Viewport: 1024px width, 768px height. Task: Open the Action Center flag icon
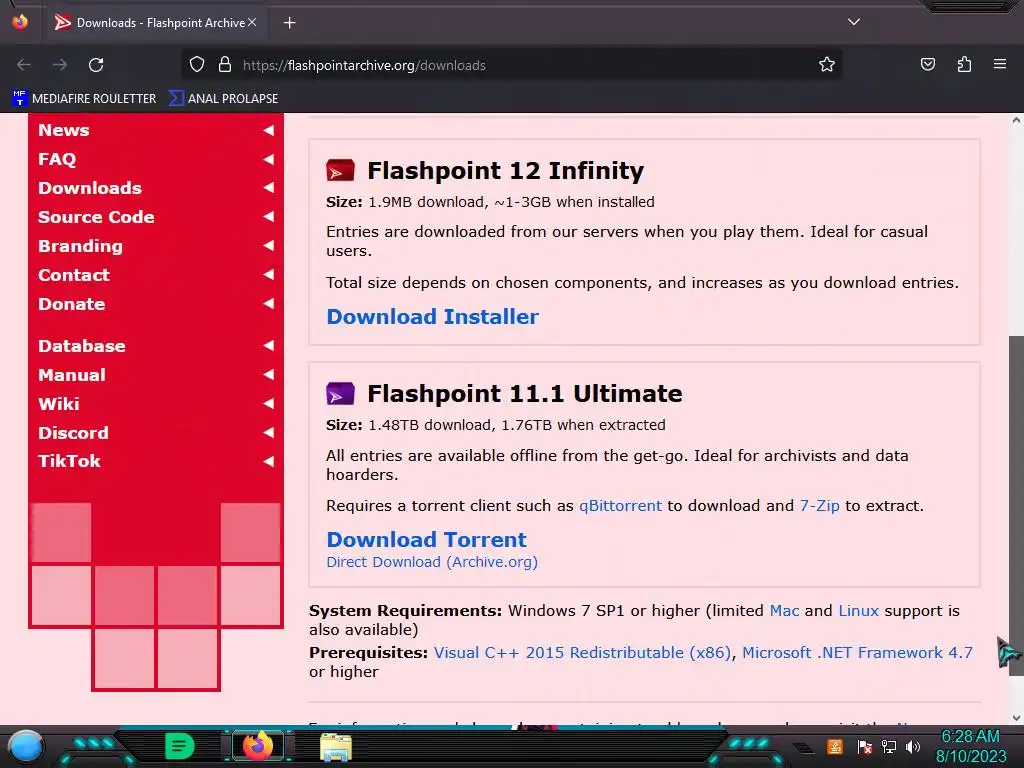(865, 746)
